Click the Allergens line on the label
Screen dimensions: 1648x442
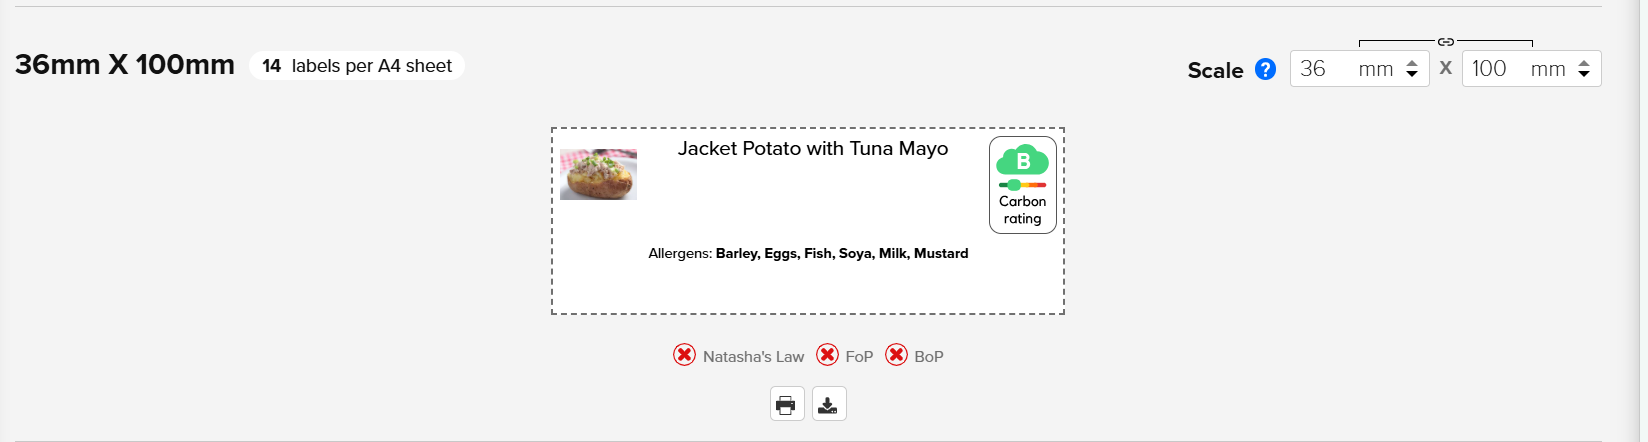808,254
